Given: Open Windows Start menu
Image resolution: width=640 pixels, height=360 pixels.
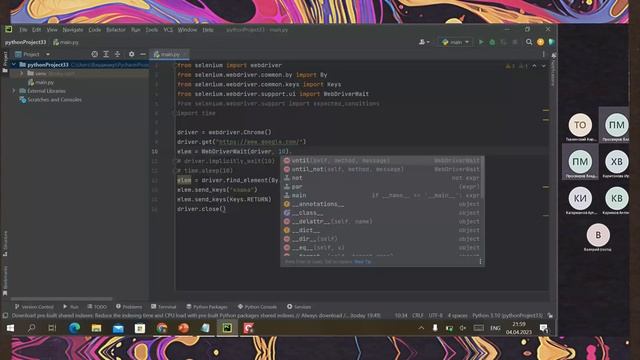Looking at the screenshot, I should (x=11, y=328).
